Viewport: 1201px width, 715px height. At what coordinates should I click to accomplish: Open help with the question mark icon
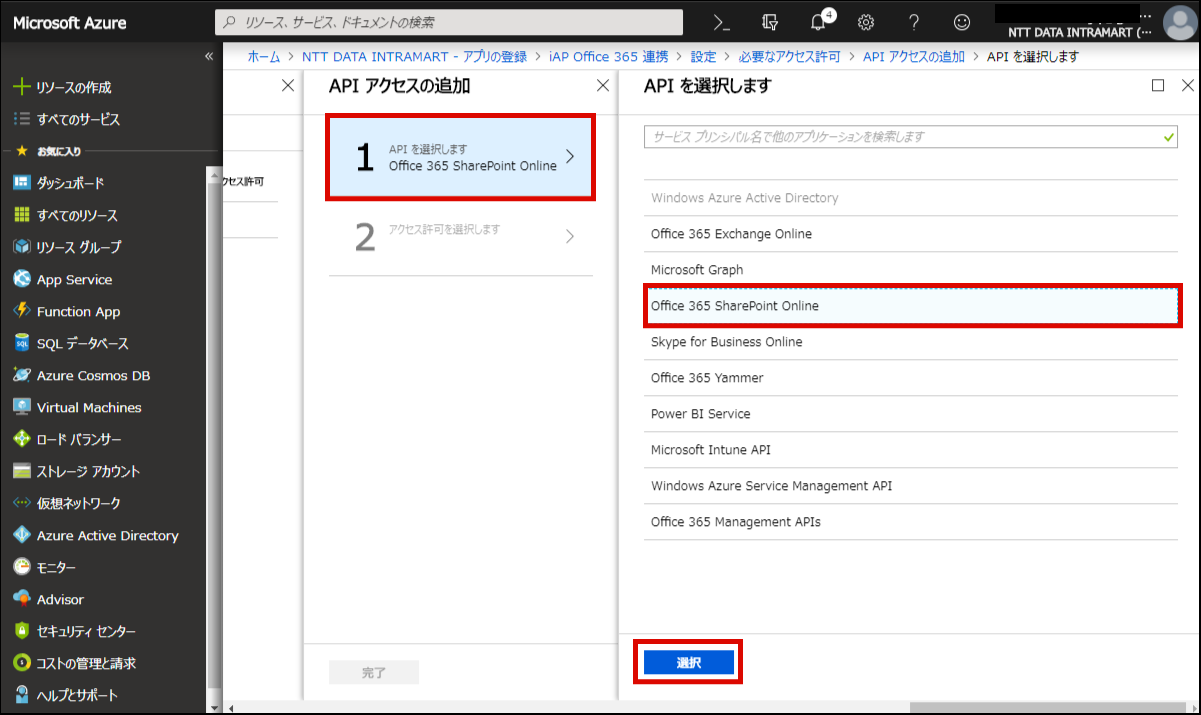click(914, 22)
